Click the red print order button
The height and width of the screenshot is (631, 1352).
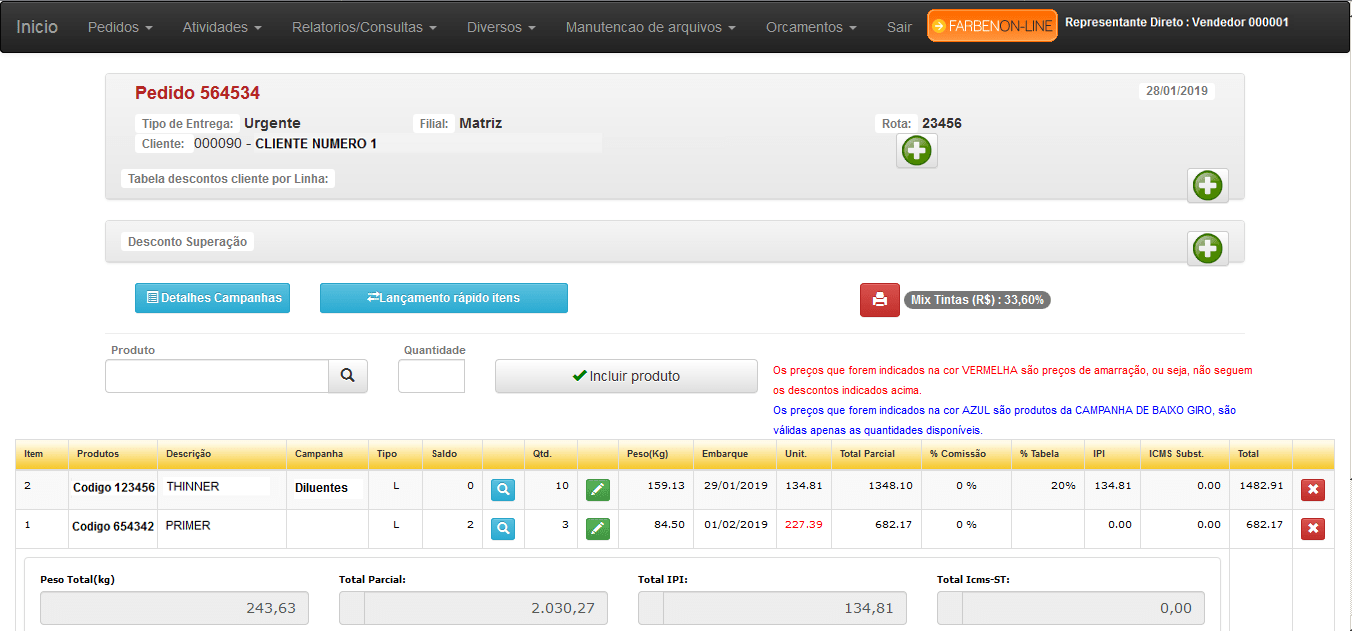tap(879, 300)
